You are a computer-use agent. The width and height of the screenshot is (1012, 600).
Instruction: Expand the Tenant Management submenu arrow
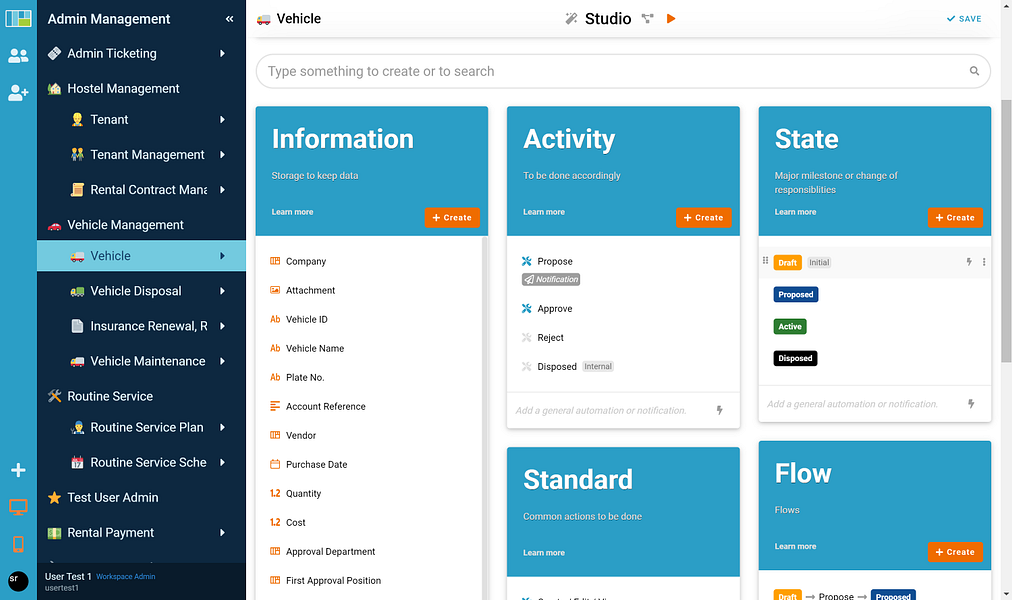[222, 155]
